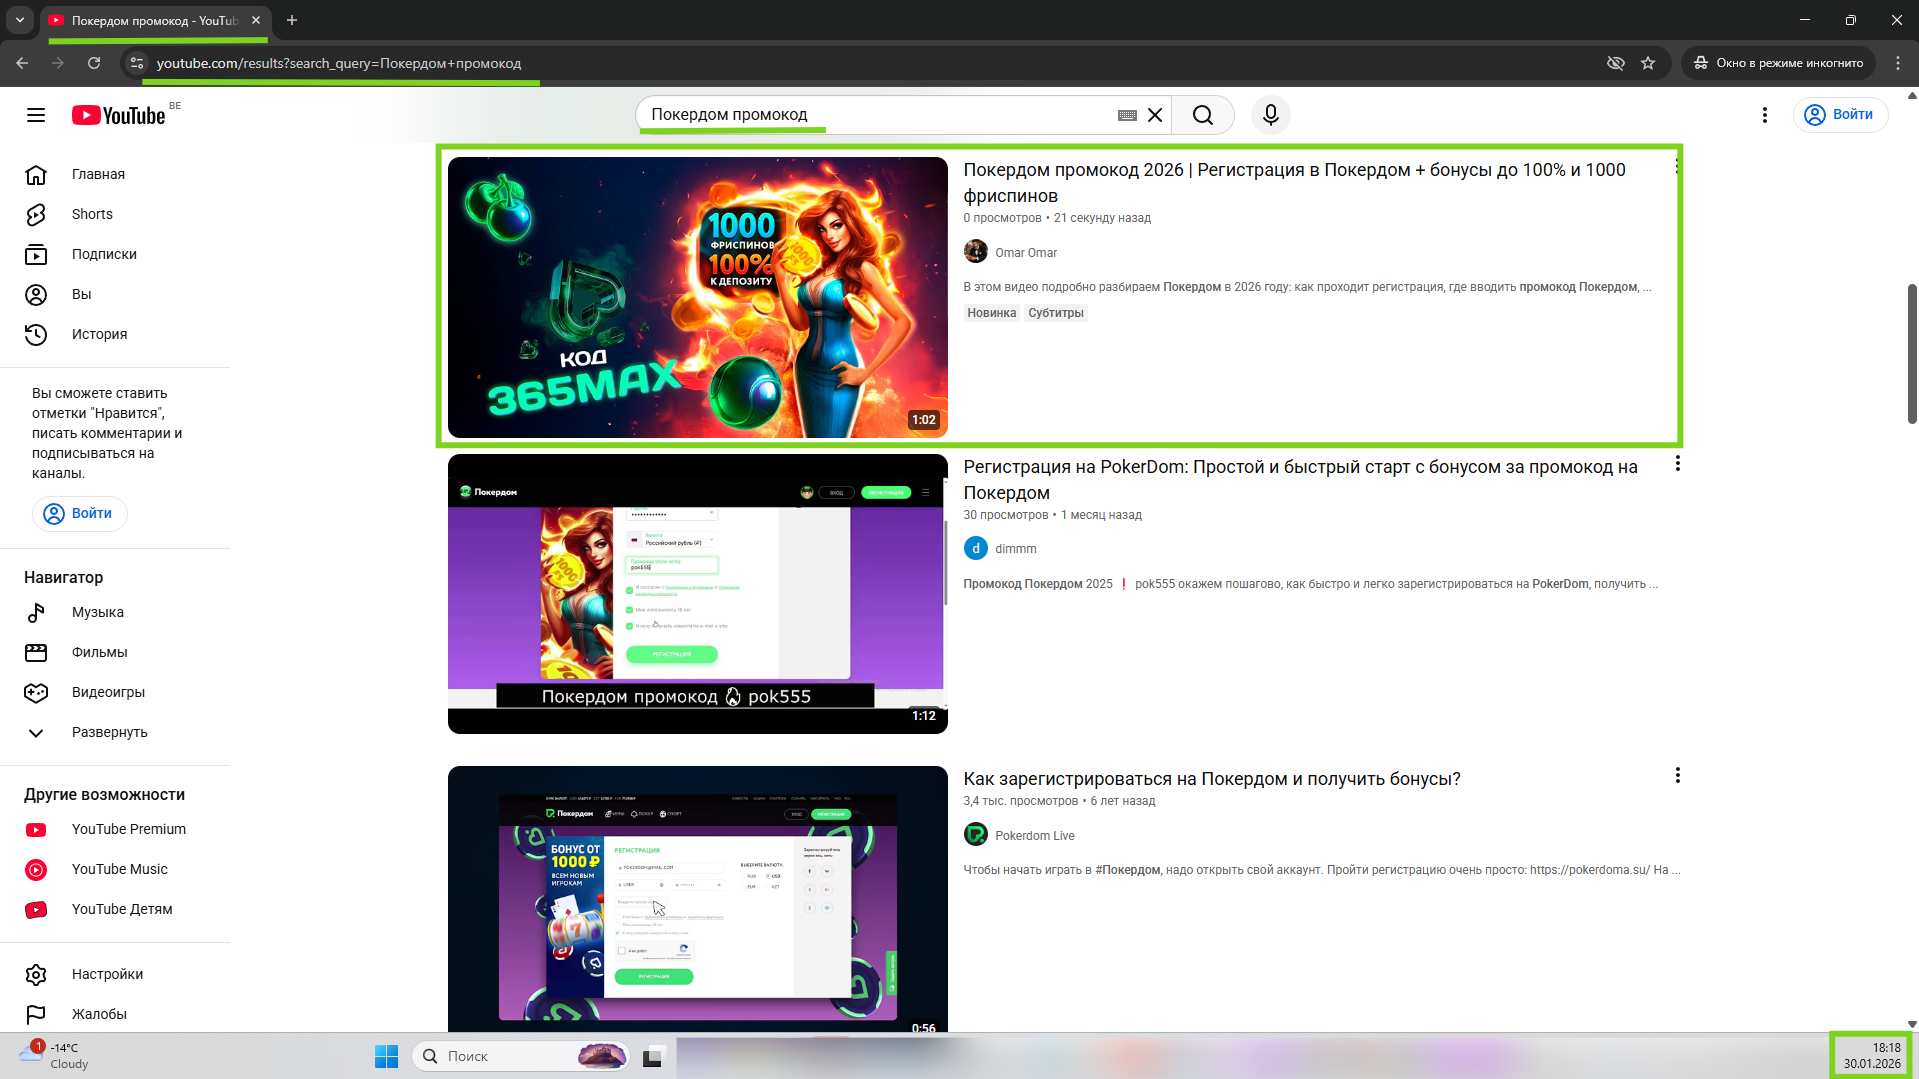
Task: Open the on-screen keyboard in search box
Action: [x=1127, y=115]
